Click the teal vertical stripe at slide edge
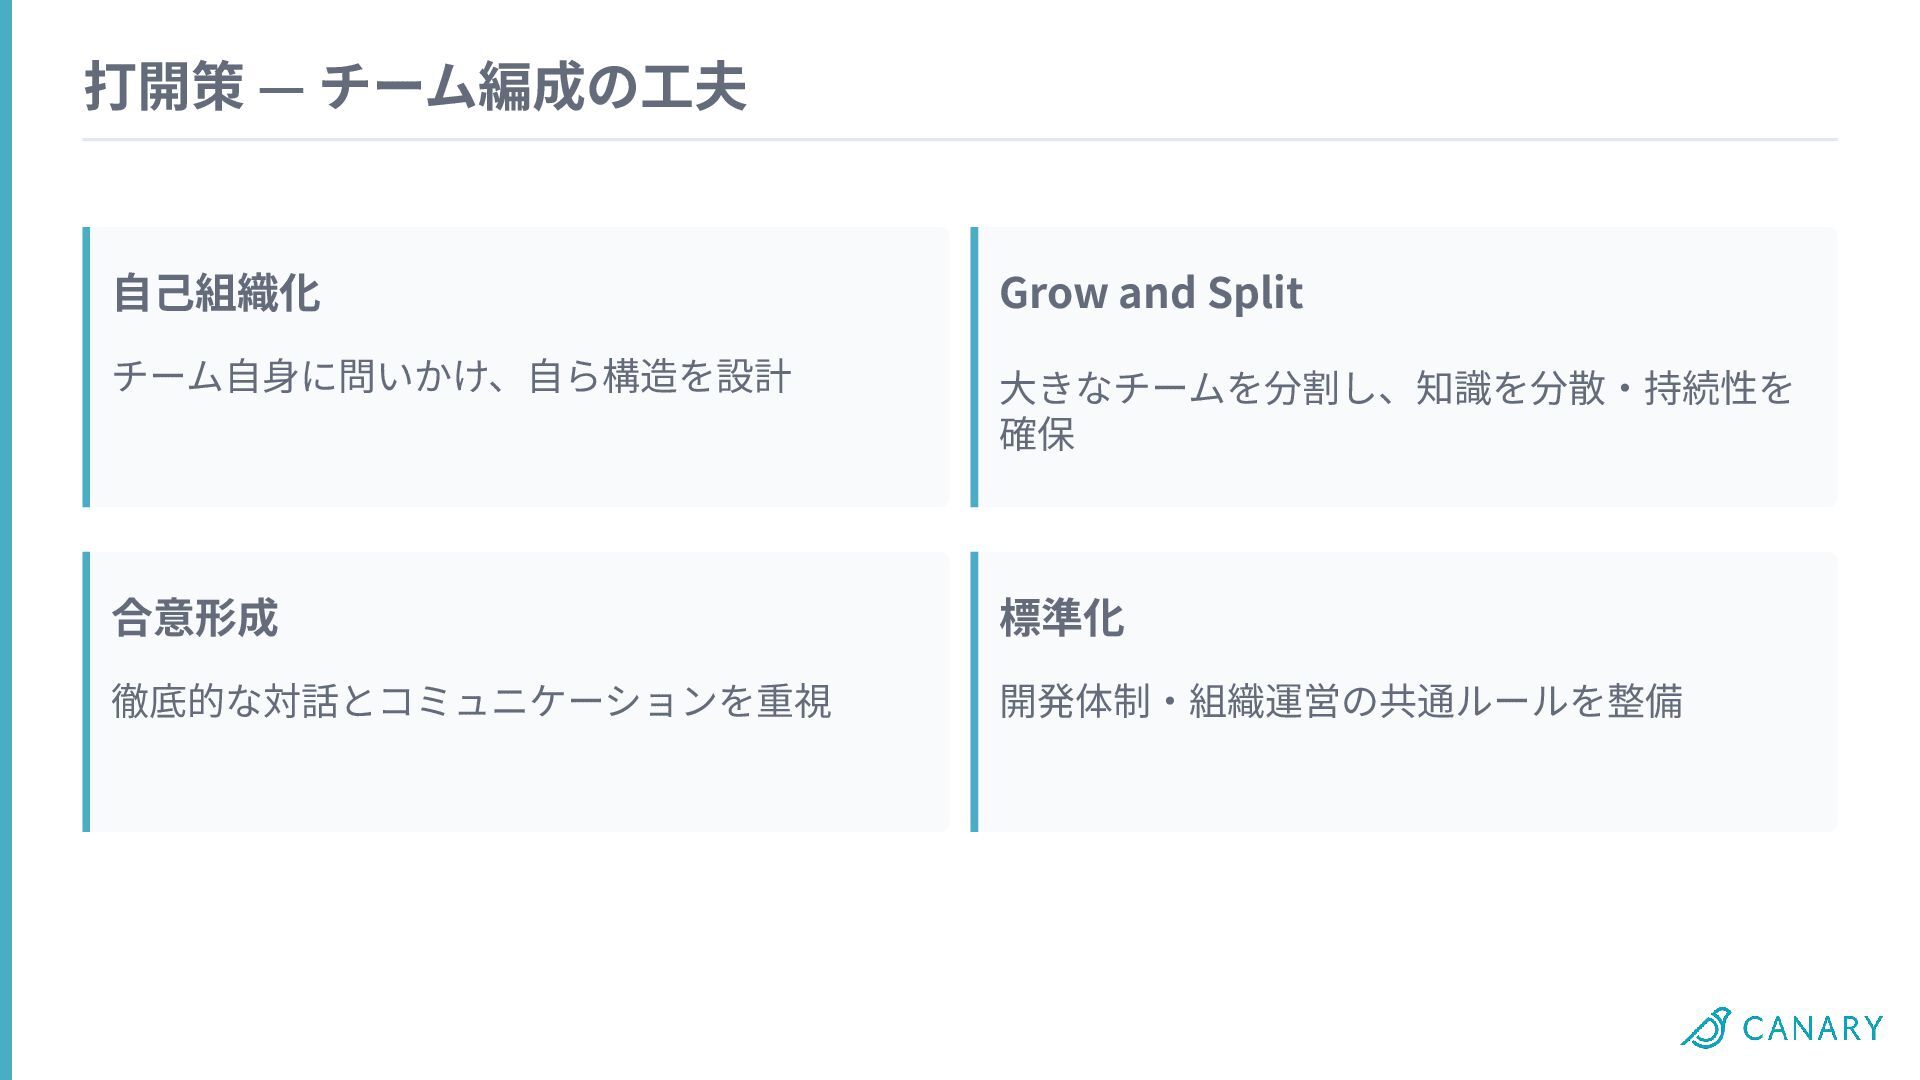The width and height of the screenshot is (1920, 1080). click(6, 540)
